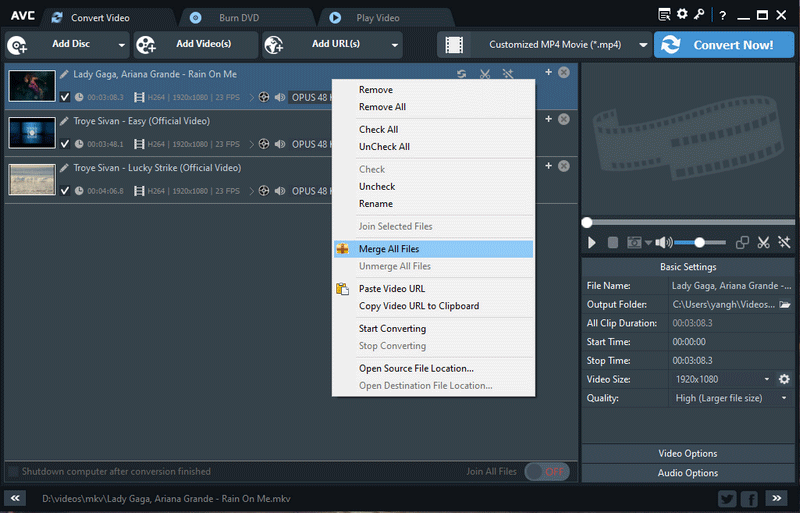This screenshot has height=513, width=800.
Task: Click plus icon on Troye Sivan Easy row
Action: coord(548,119)
